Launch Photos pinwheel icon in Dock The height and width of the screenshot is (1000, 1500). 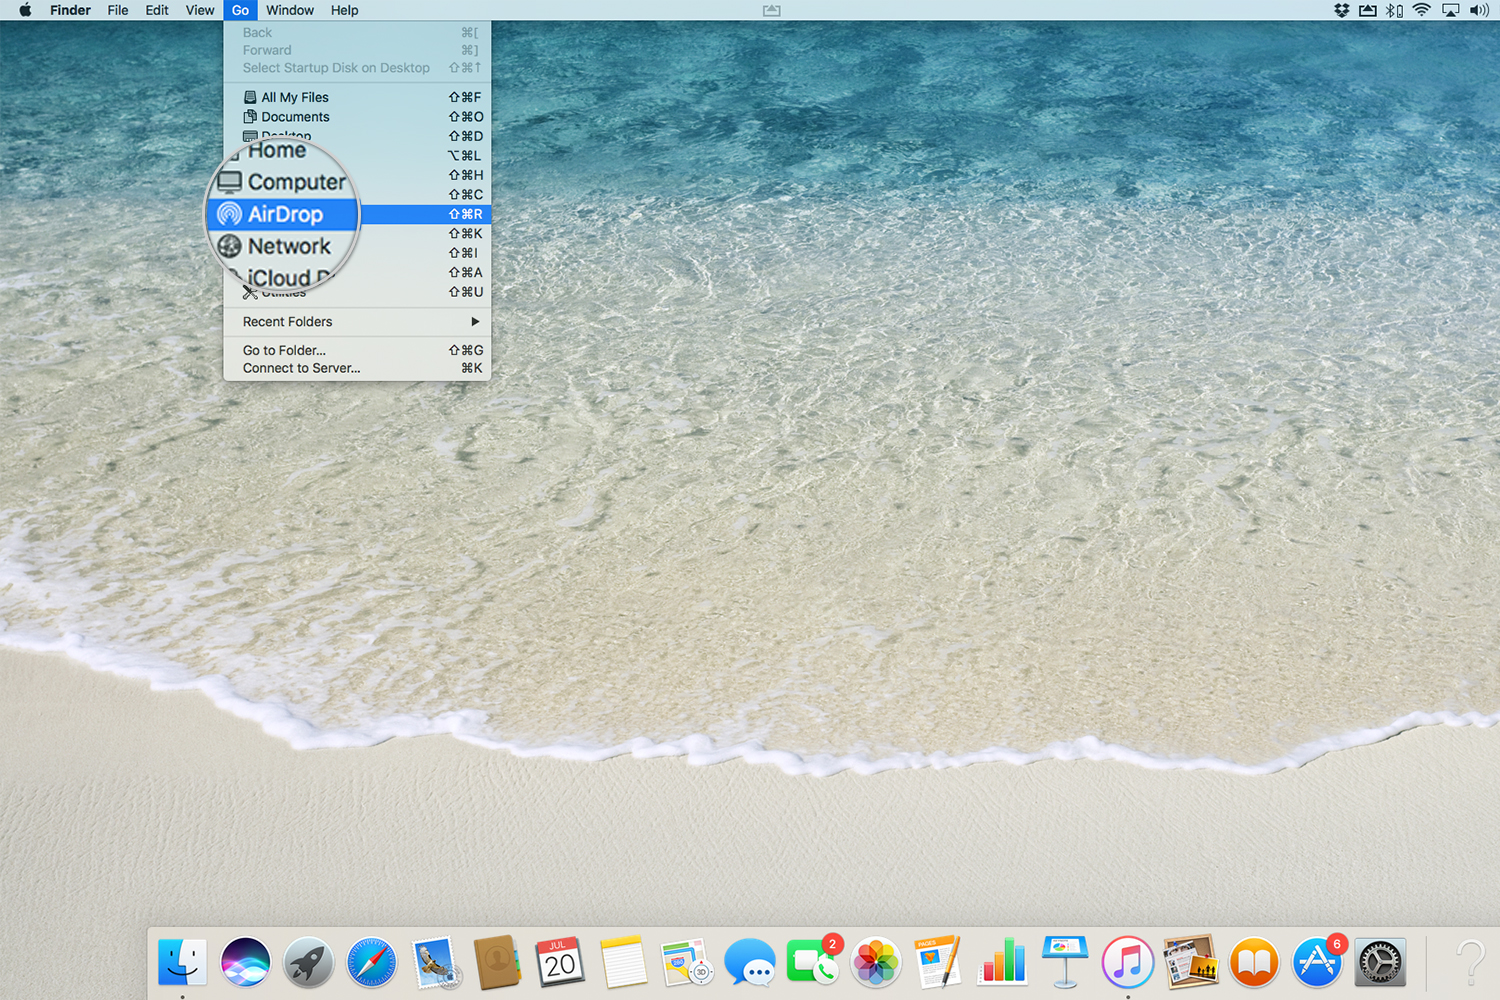(875, 963)
